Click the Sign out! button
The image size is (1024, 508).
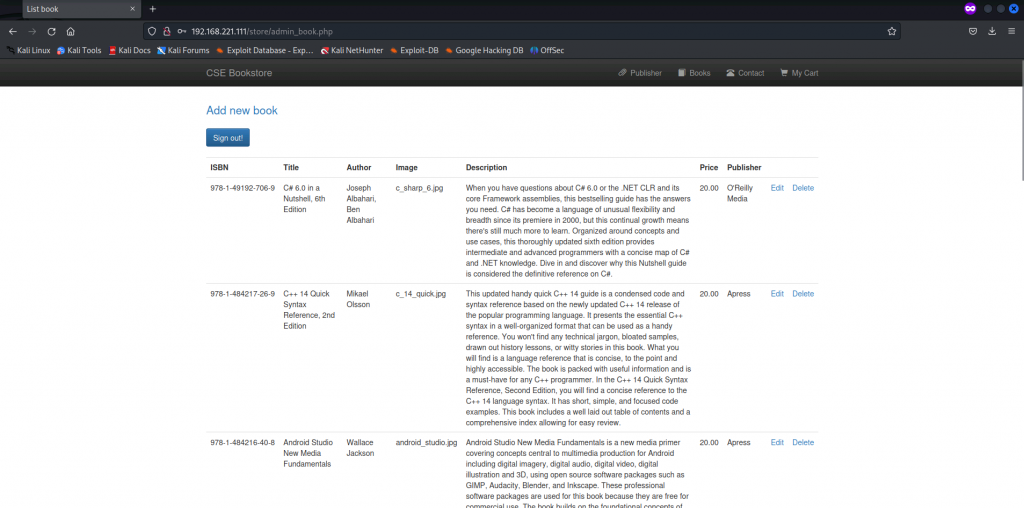click(x=228, y=138)
